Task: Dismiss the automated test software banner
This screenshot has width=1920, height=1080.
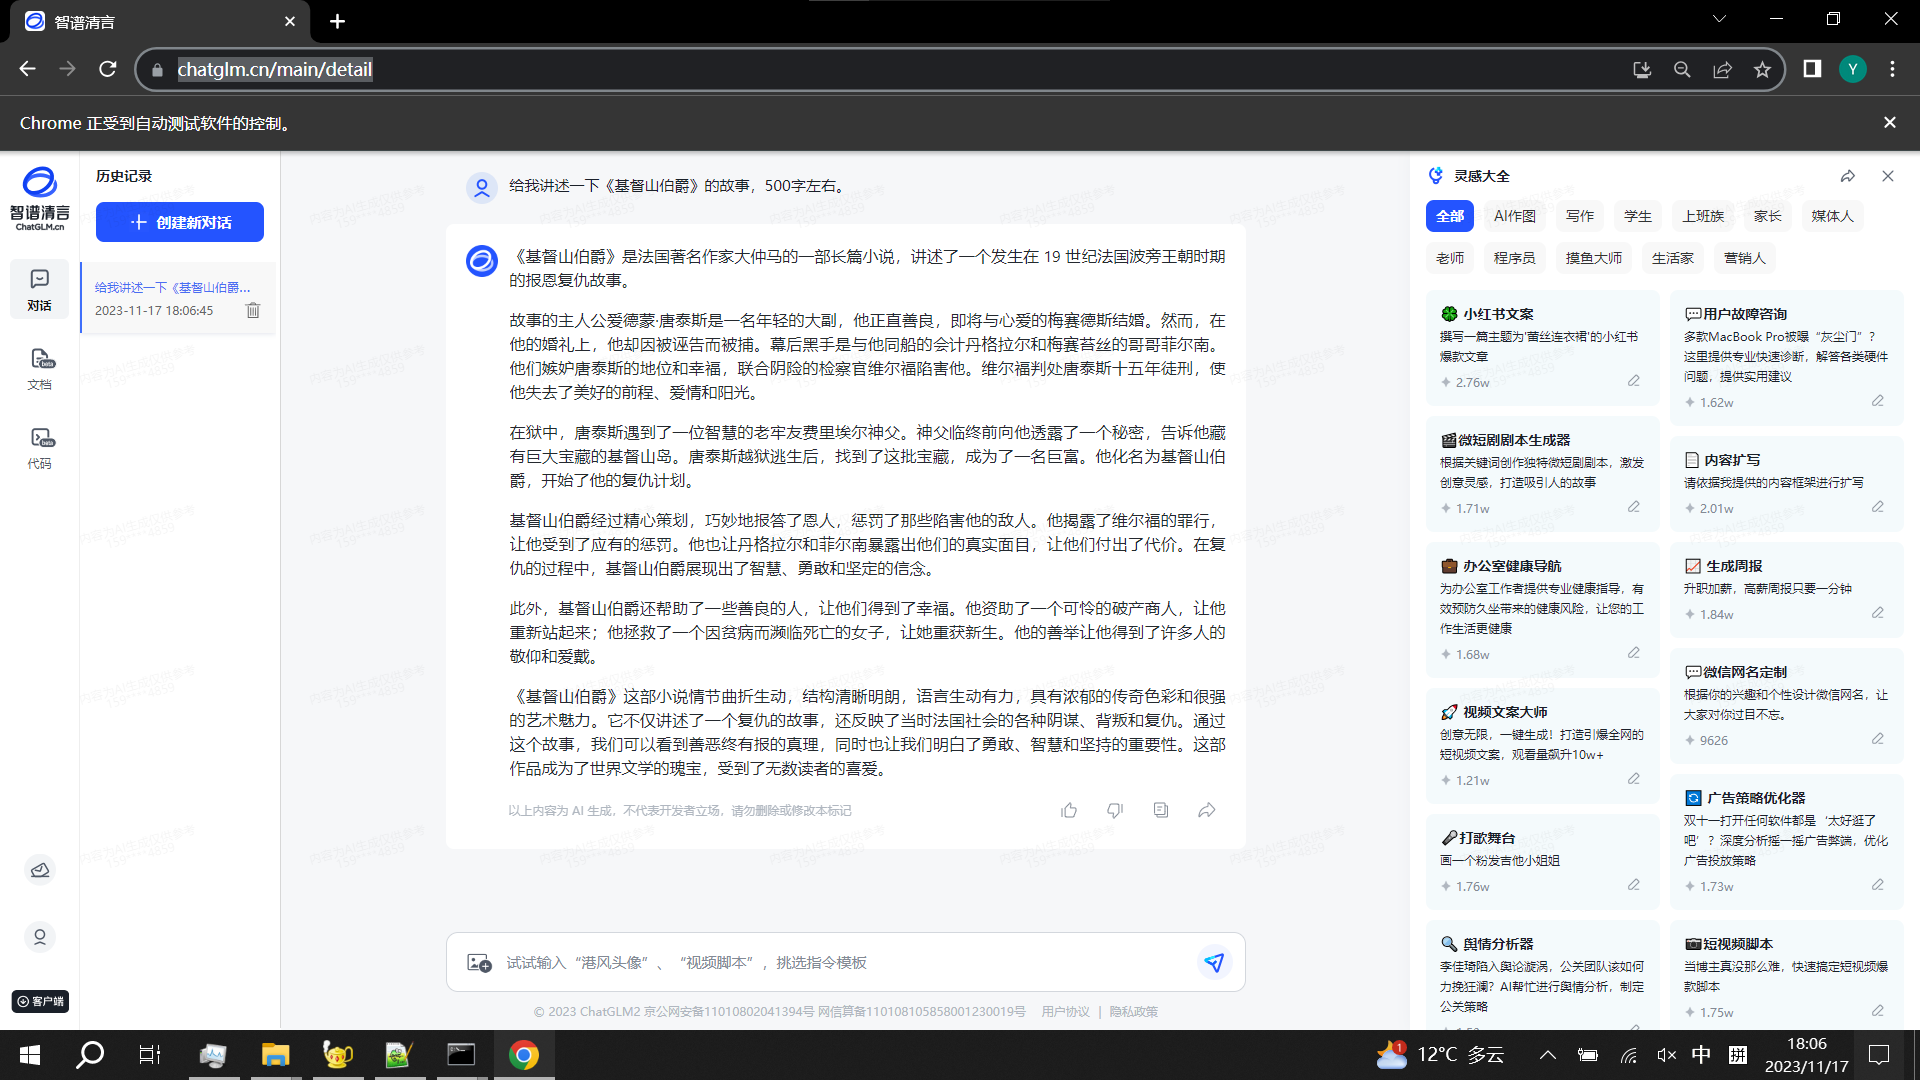Action: [1890, 122]
